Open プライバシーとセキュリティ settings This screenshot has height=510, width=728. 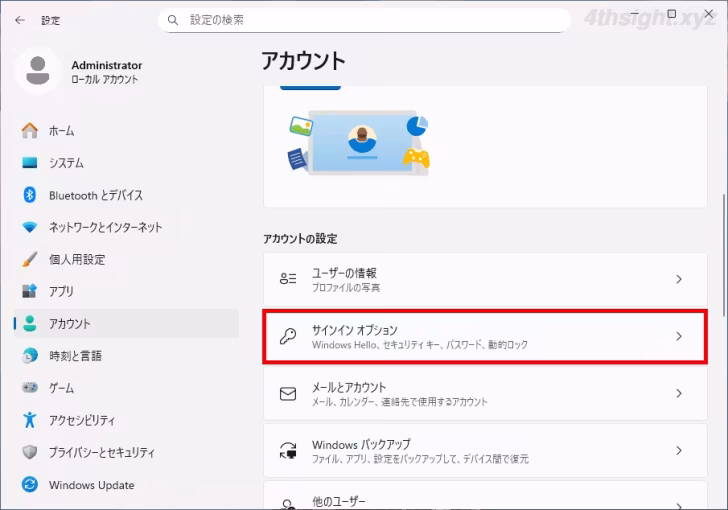click(x=126, y=452)
